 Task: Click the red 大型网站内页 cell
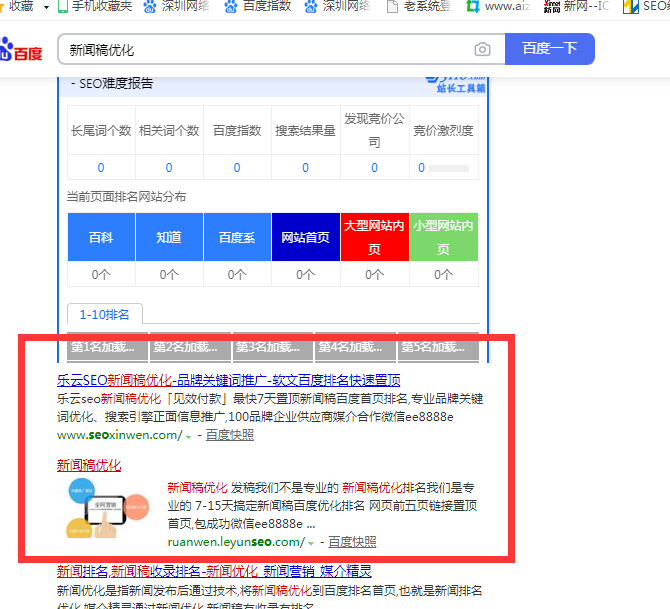click(374, 237)
